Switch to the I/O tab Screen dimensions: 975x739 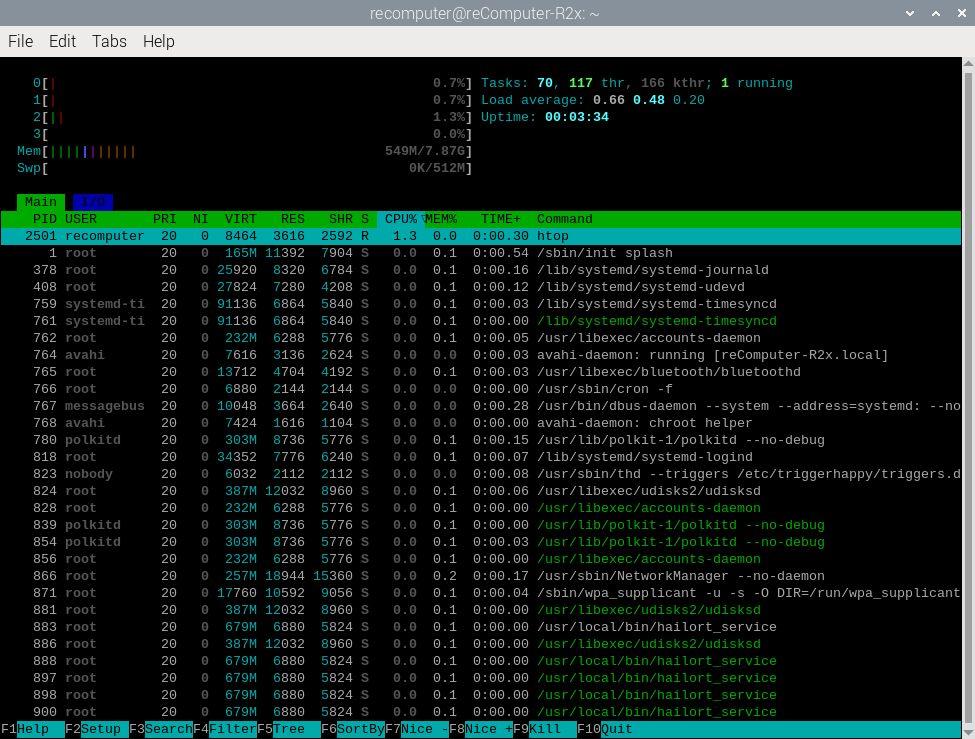click(x=93, y=202)
